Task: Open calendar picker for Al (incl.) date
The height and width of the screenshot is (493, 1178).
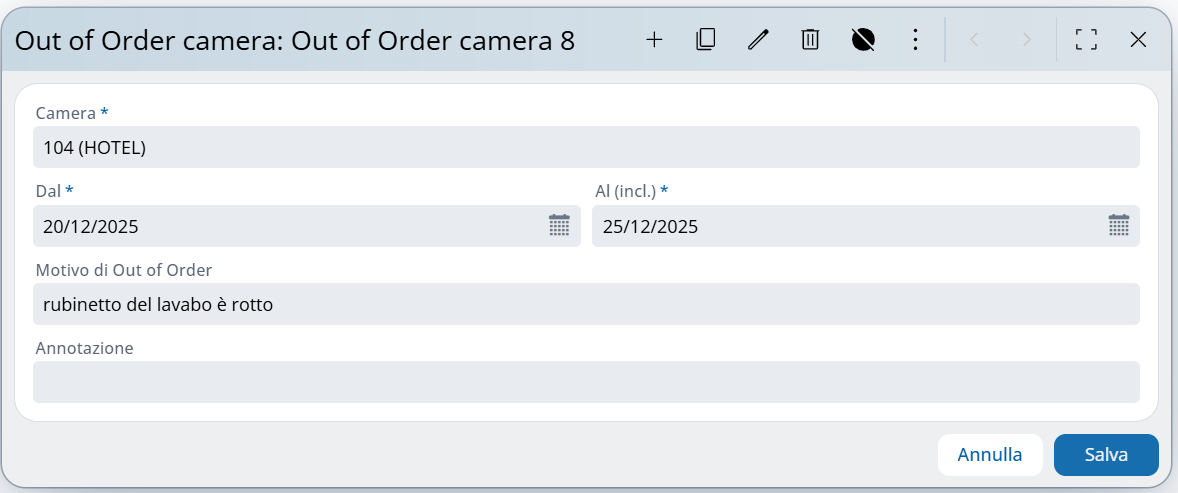Action: pyautogui.click(x=1119, y=226)
